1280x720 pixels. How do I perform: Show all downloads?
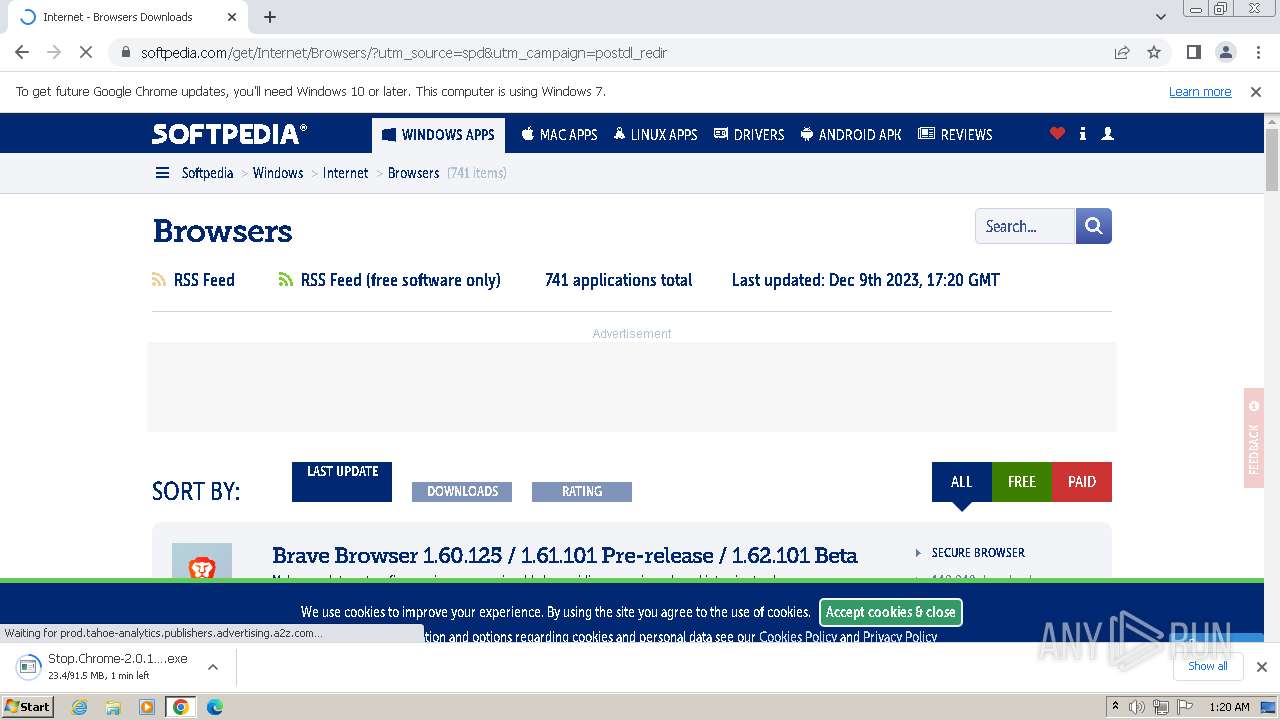pyautogui.click(x=1208, y=666)
